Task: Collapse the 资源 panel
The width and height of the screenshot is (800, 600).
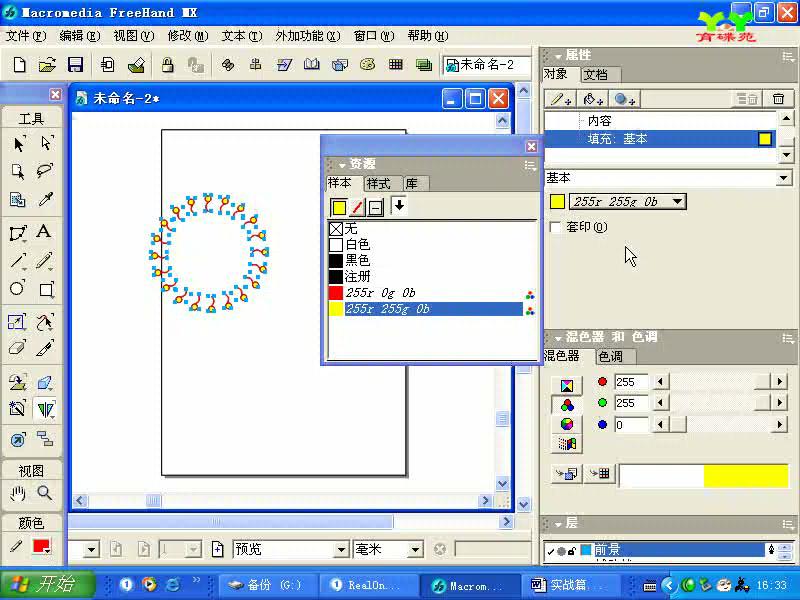Action: (x=342, y=165)
